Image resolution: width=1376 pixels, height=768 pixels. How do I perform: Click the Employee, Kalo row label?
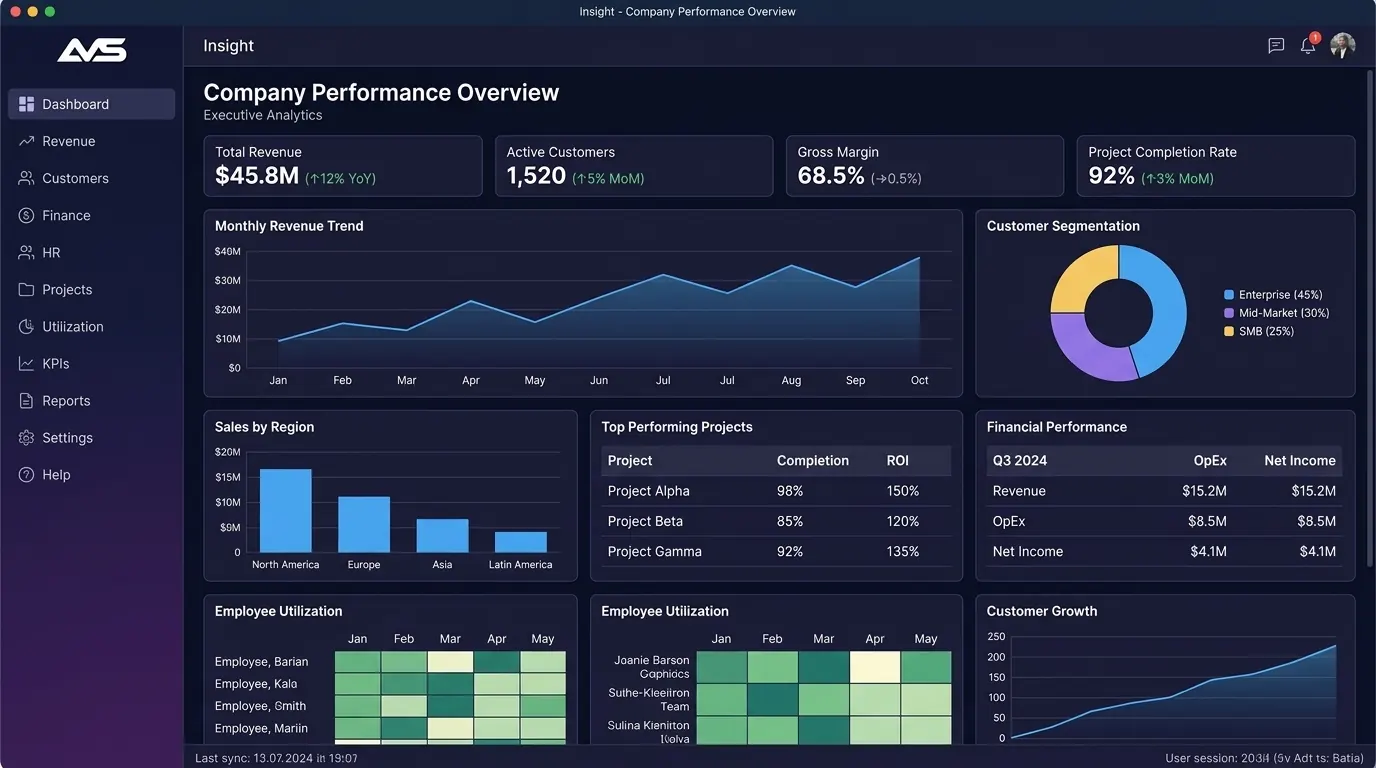pyautogui.click(x=256, y=684)
